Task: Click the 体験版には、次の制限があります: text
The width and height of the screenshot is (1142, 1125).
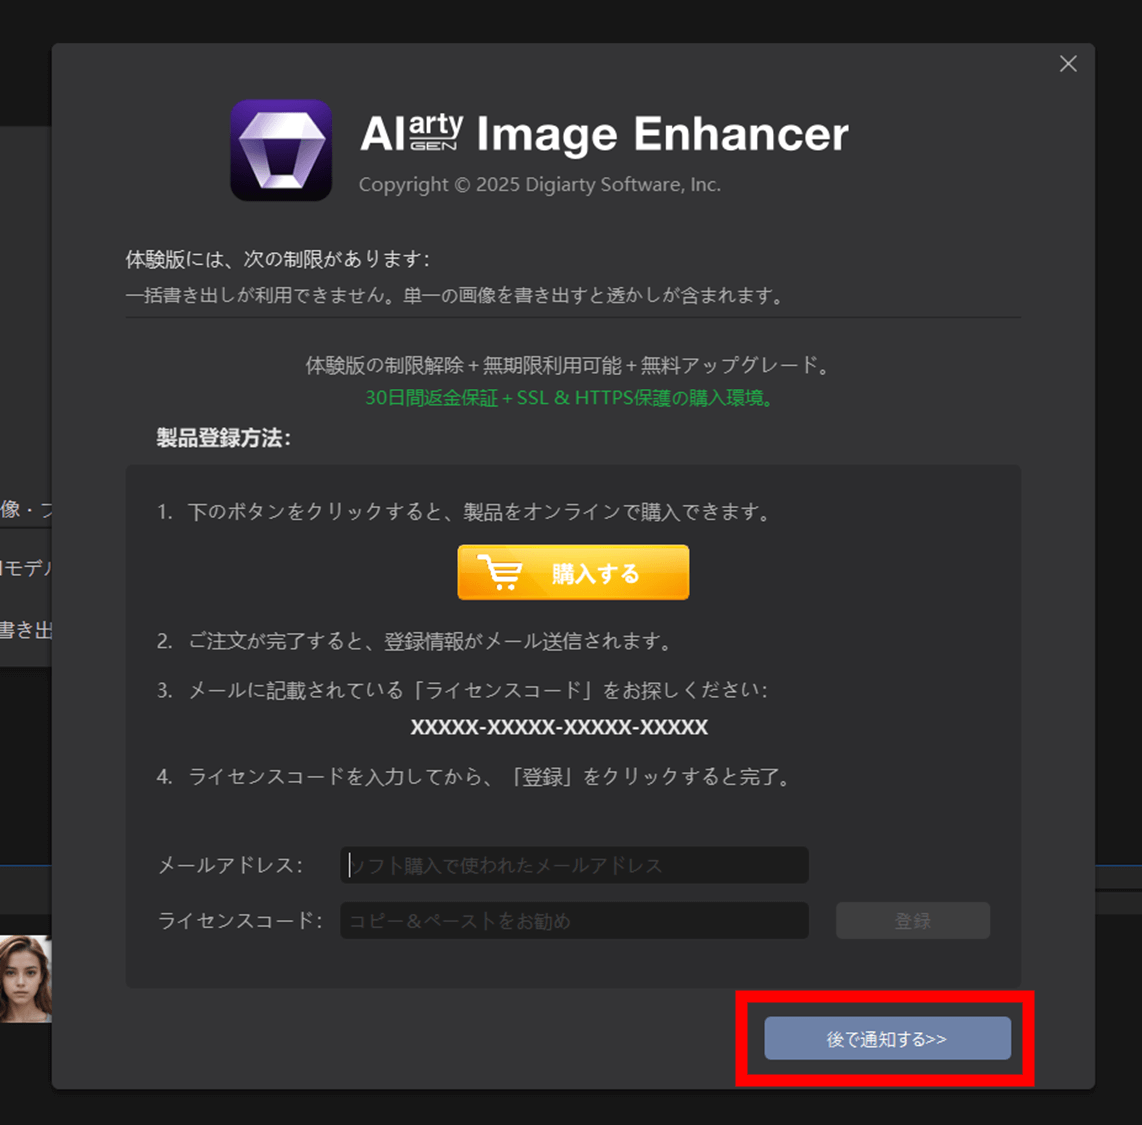Action: click(x=277, y=258)
